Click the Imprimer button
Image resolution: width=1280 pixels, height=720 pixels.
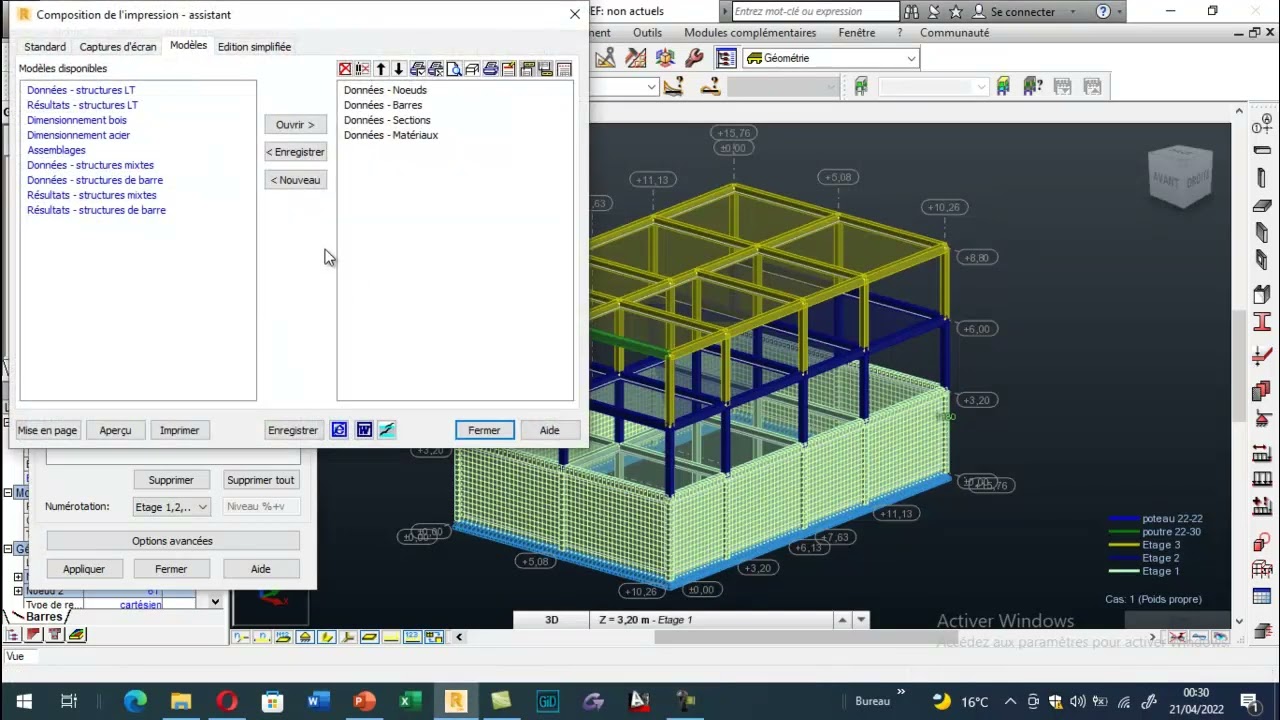[x=179, y=430]
